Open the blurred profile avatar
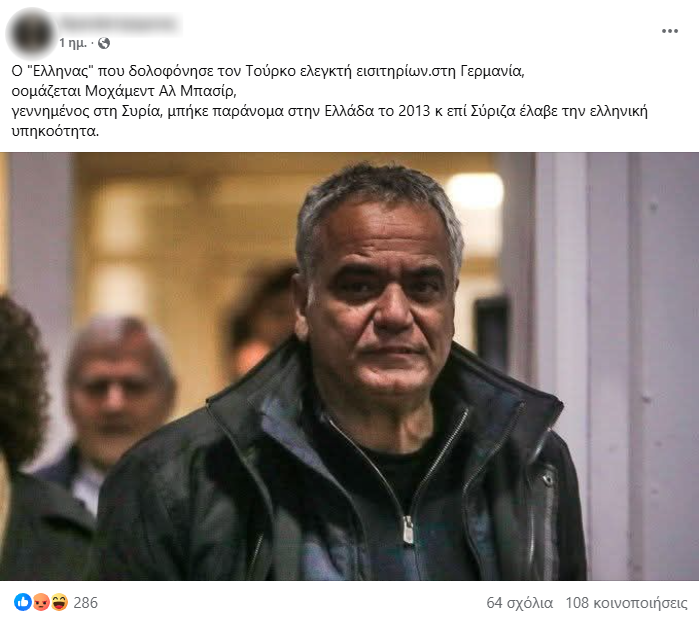 pos(31,33)
